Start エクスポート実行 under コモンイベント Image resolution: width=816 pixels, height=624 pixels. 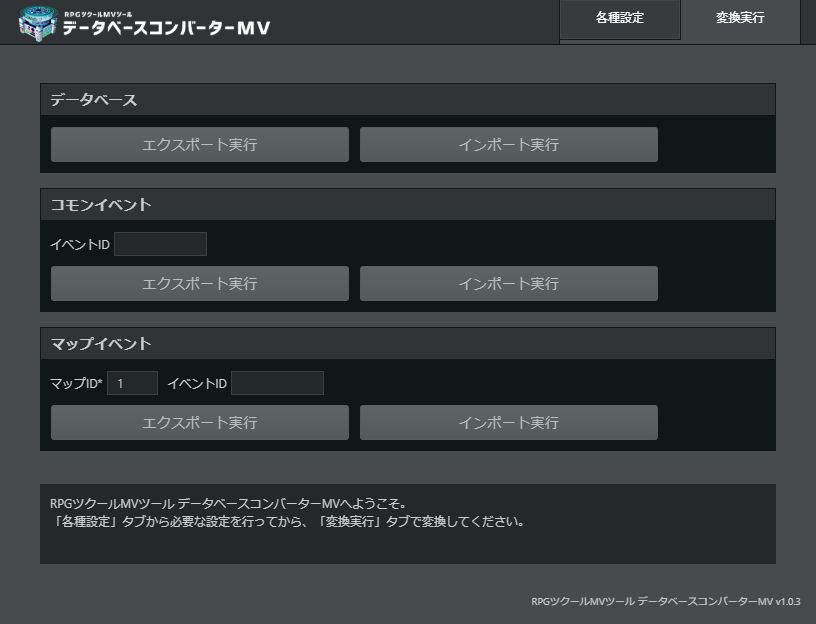tap(200, 283)
